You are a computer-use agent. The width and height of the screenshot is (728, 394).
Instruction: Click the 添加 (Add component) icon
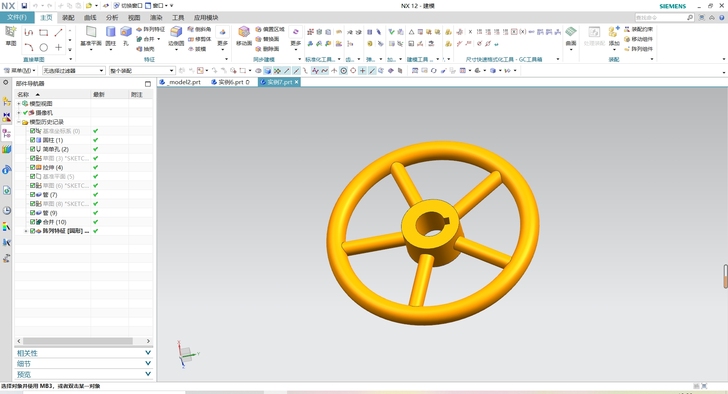tap(614, 32)
